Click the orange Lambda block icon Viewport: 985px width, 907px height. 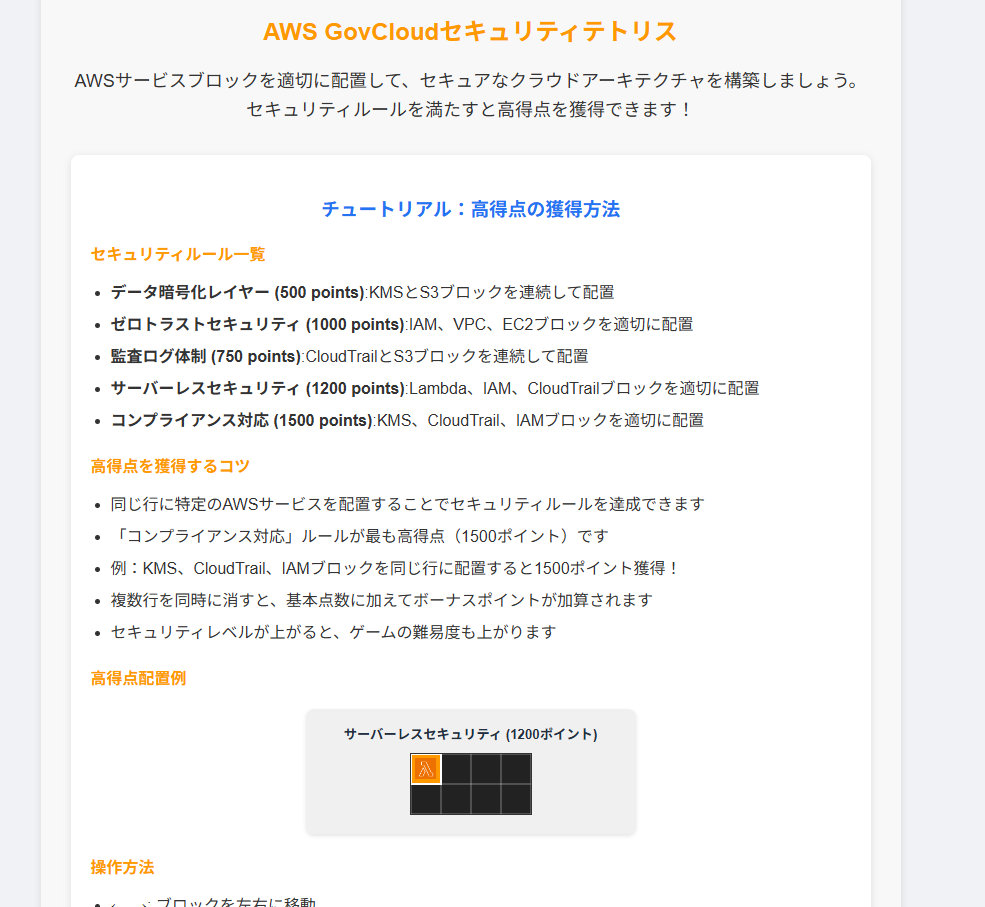click(426, 769)
